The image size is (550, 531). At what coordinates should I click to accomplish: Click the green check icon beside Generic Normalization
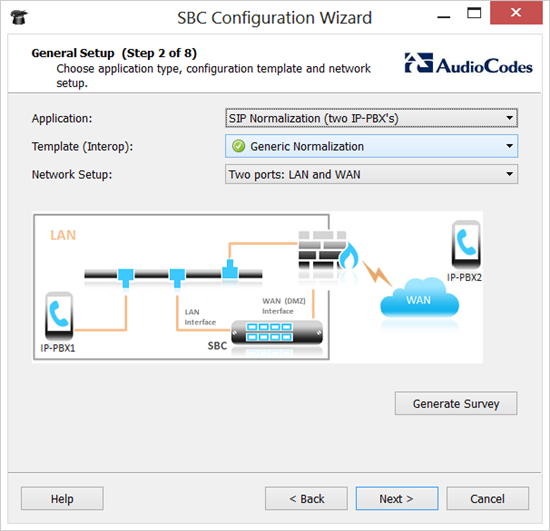239,146
